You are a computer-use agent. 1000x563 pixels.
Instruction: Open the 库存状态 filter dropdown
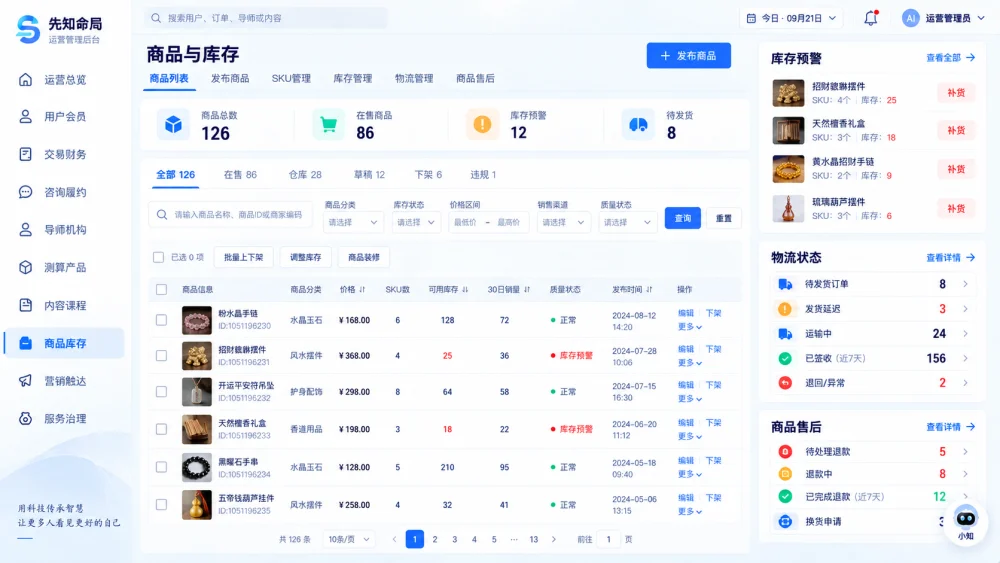point(416,223)
